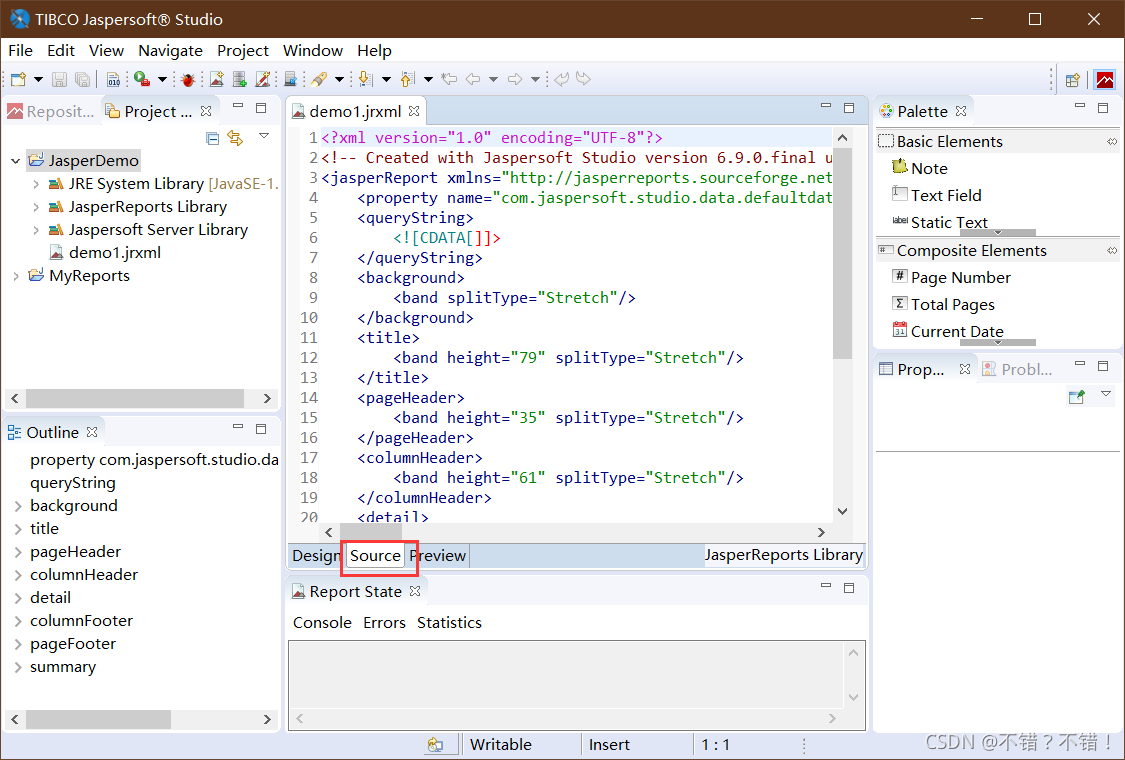Viewport: 1125px width, 760px height.
Task: Click the Save All toolbar icon
Action: (x=83, y=79)
